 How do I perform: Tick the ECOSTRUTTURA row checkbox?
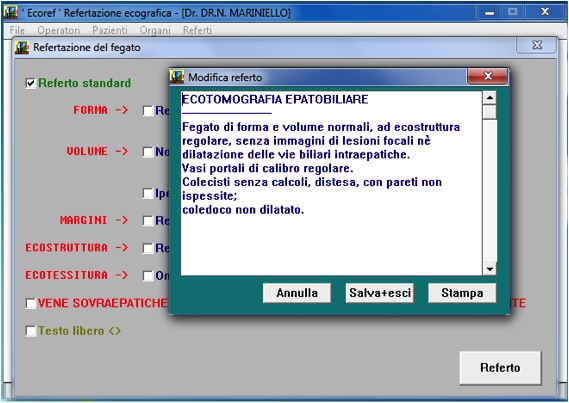(148, 248)
